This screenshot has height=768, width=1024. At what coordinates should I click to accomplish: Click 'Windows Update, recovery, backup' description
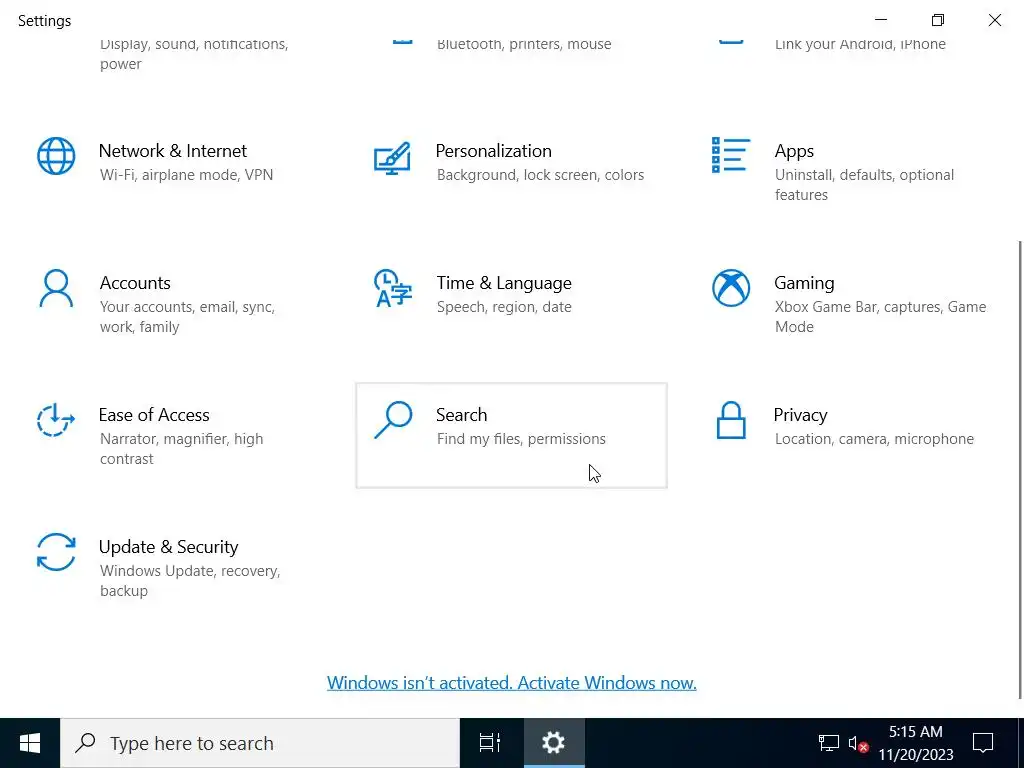tap(190, 581)
